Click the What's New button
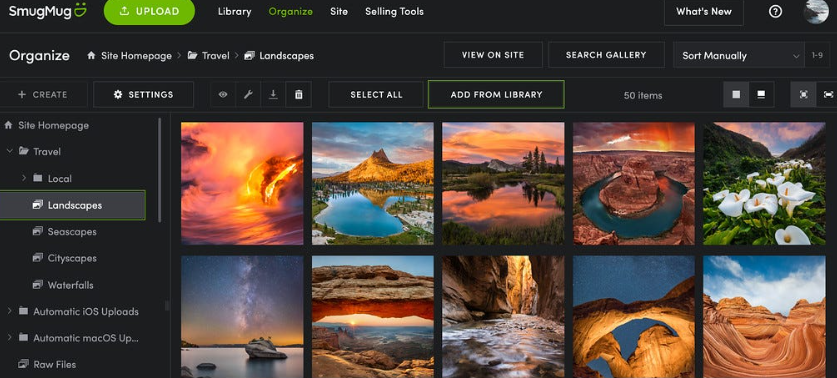This screenshot has width=837, height=378. pos(704,12)
